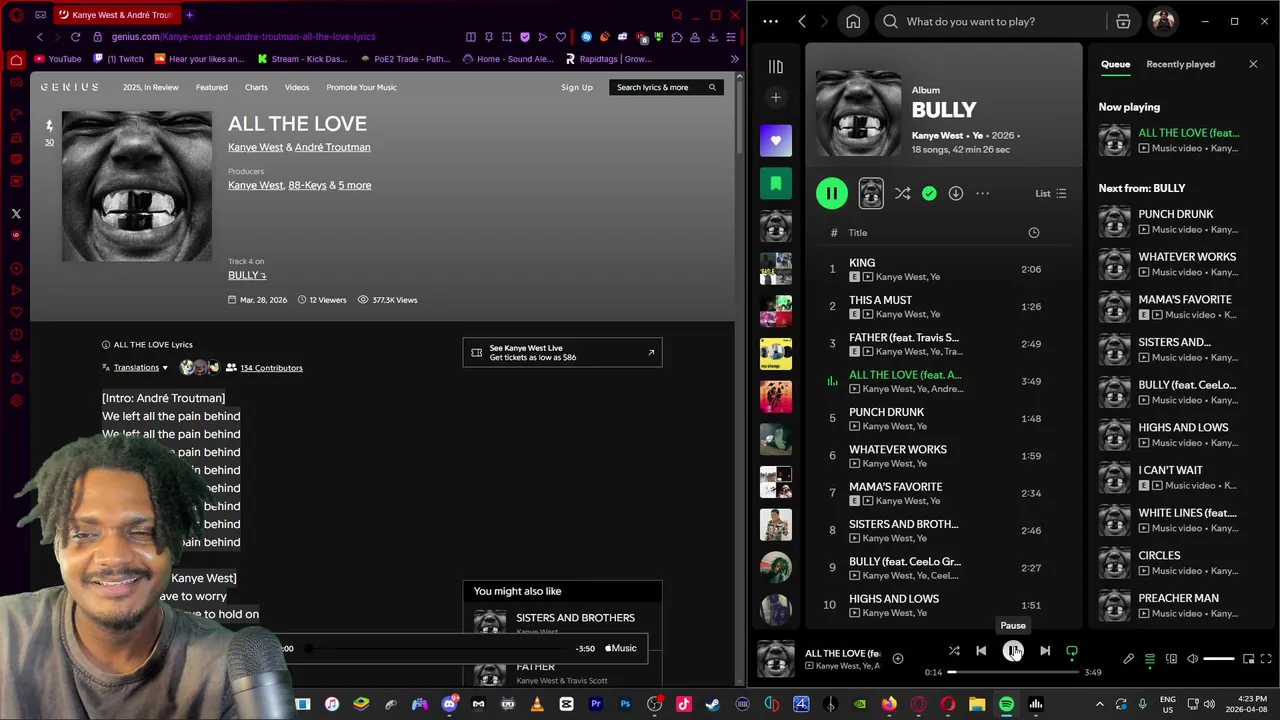
Task: Show hidden system tray icons
Action: 1100,704
